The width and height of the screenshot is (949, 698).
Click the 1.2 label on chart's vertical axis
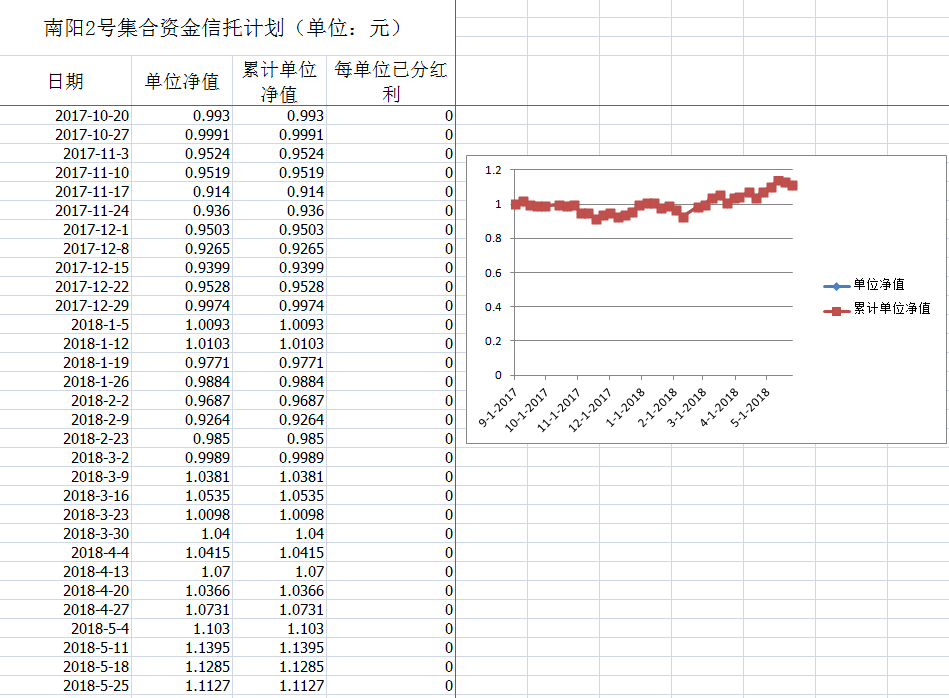493,171
